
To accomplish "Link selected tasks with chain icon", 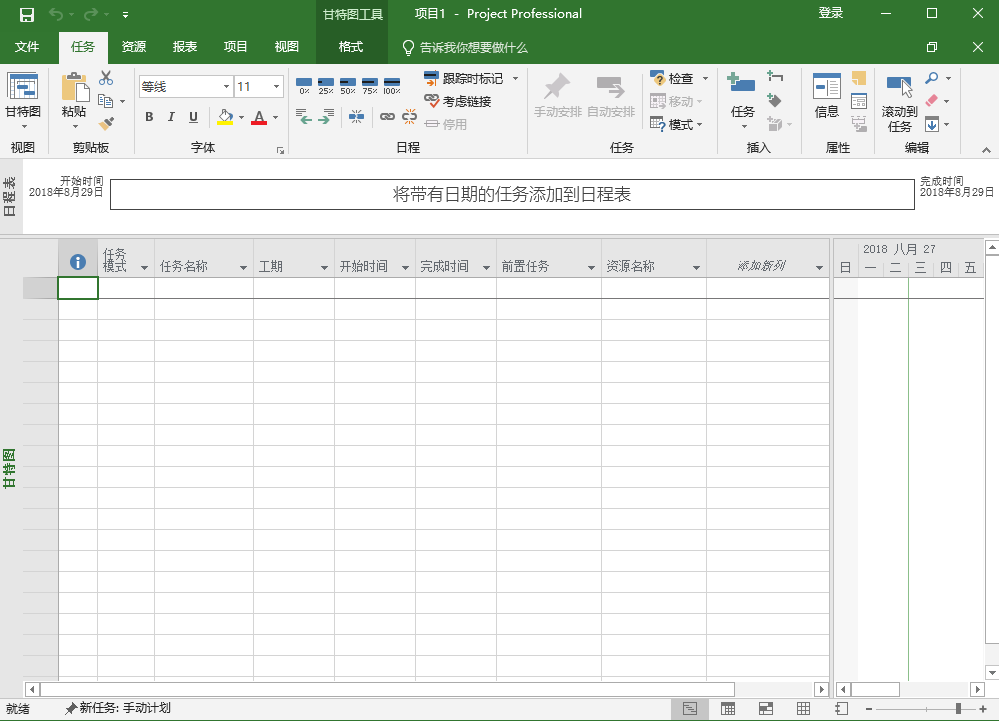I will [387, 116].
